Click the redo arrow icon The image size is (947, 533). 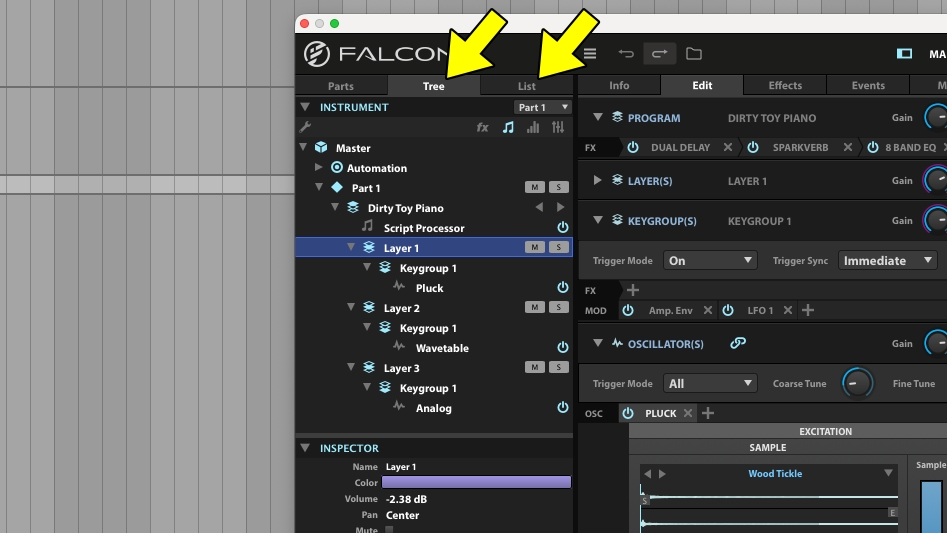tap(660, 54)
